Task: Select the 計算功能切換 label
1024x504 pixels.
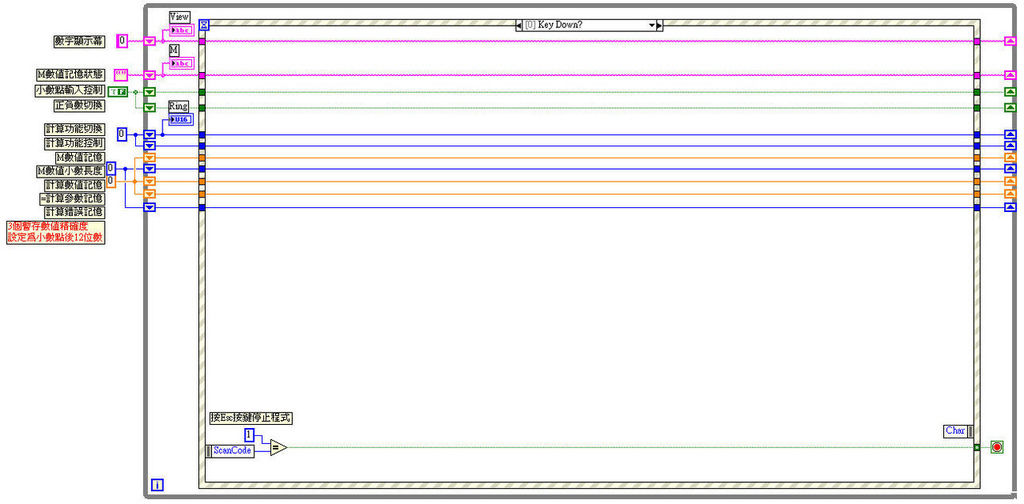Action: click(x=74, y=130)
